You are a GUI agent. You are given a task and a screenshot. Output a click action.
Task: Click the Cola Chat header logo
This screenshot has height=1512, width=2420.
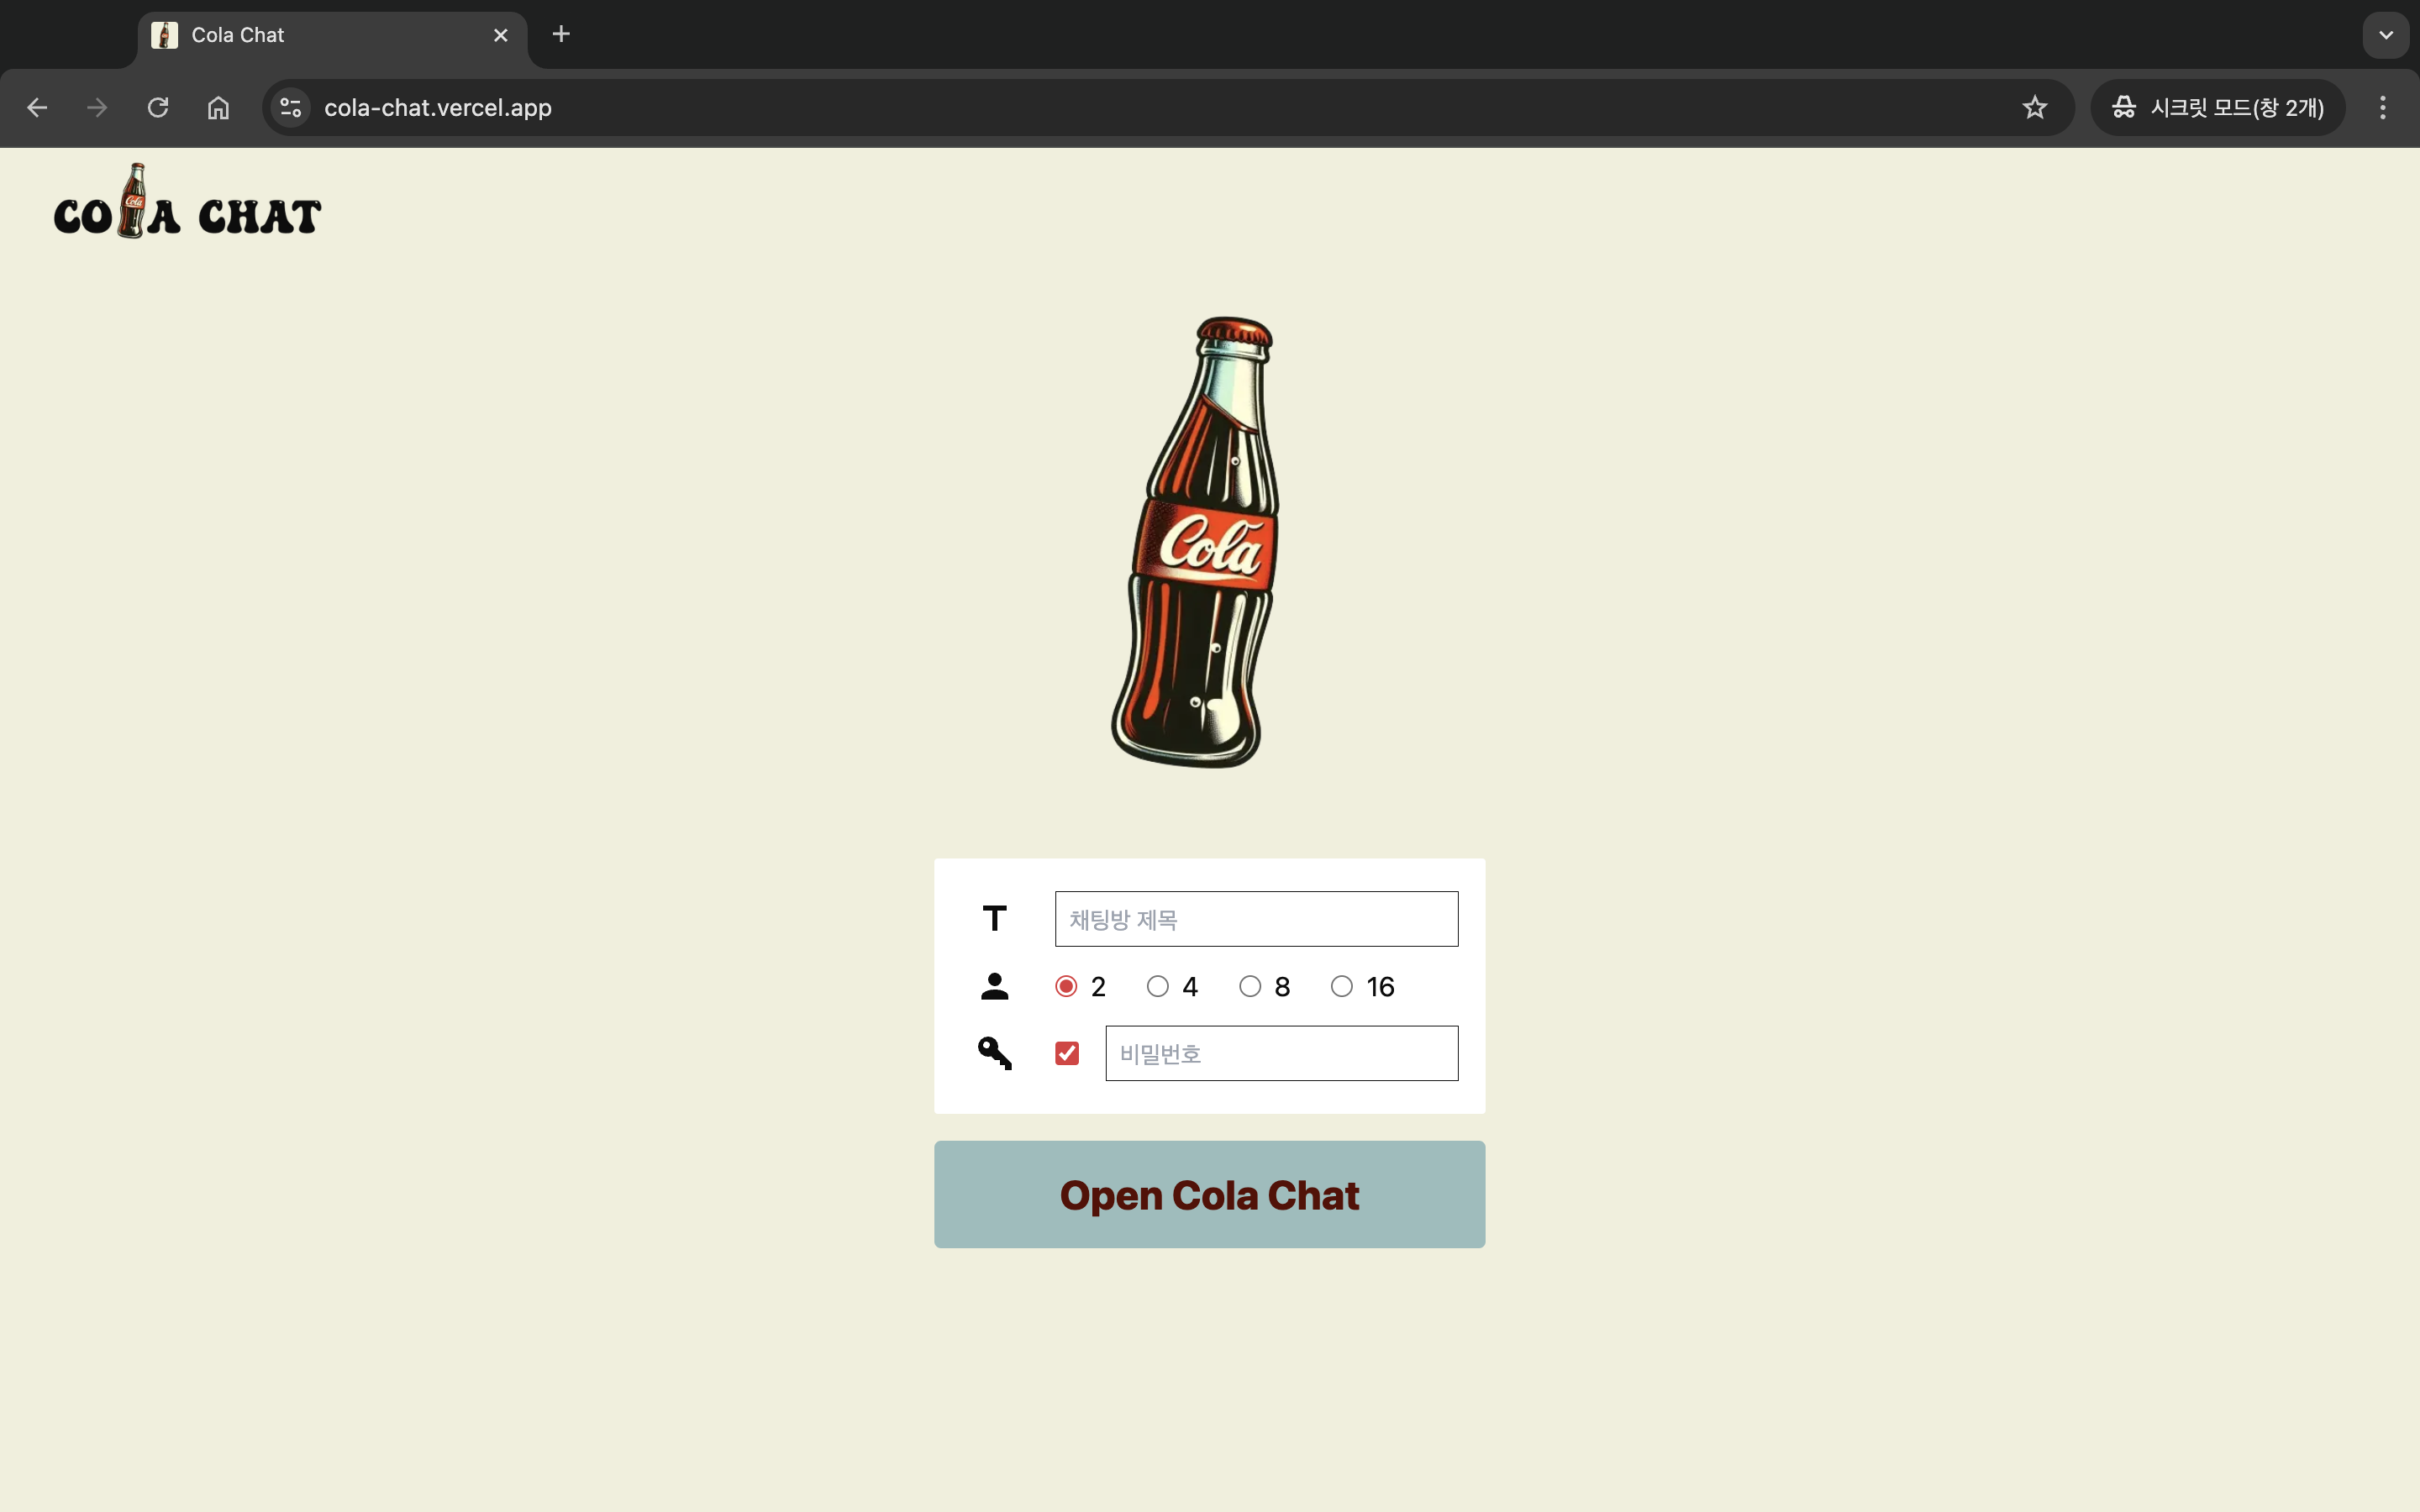187,202
